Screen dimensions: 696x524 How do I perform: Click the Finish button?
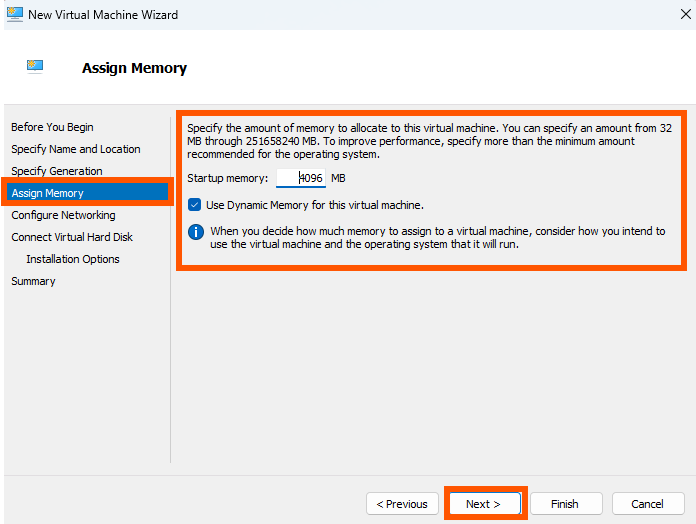pos(566,504)
